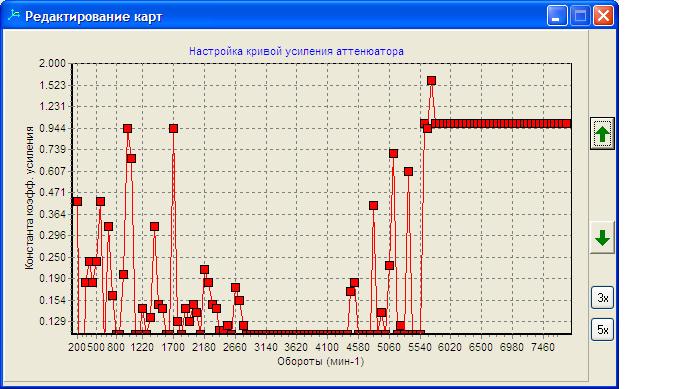Select the 5x smoothing button
The image size is (683, 389).
point(602,330)
